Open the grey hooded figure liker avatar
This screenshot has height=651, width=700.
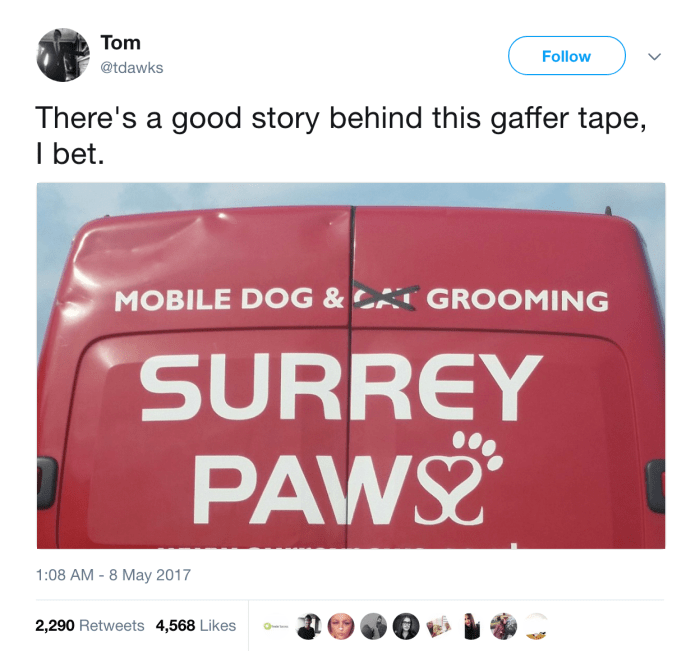click(x=373, y=626)
